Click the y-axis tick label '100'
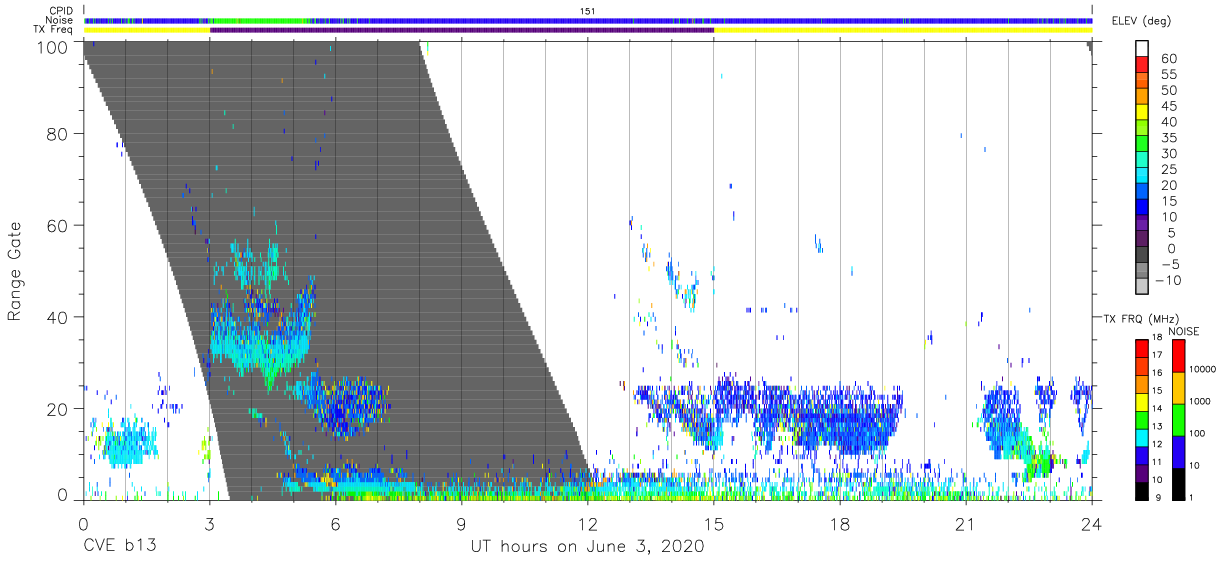This screenshot has width=1228, height=567. pyautogui.click(x=55, y=47)
